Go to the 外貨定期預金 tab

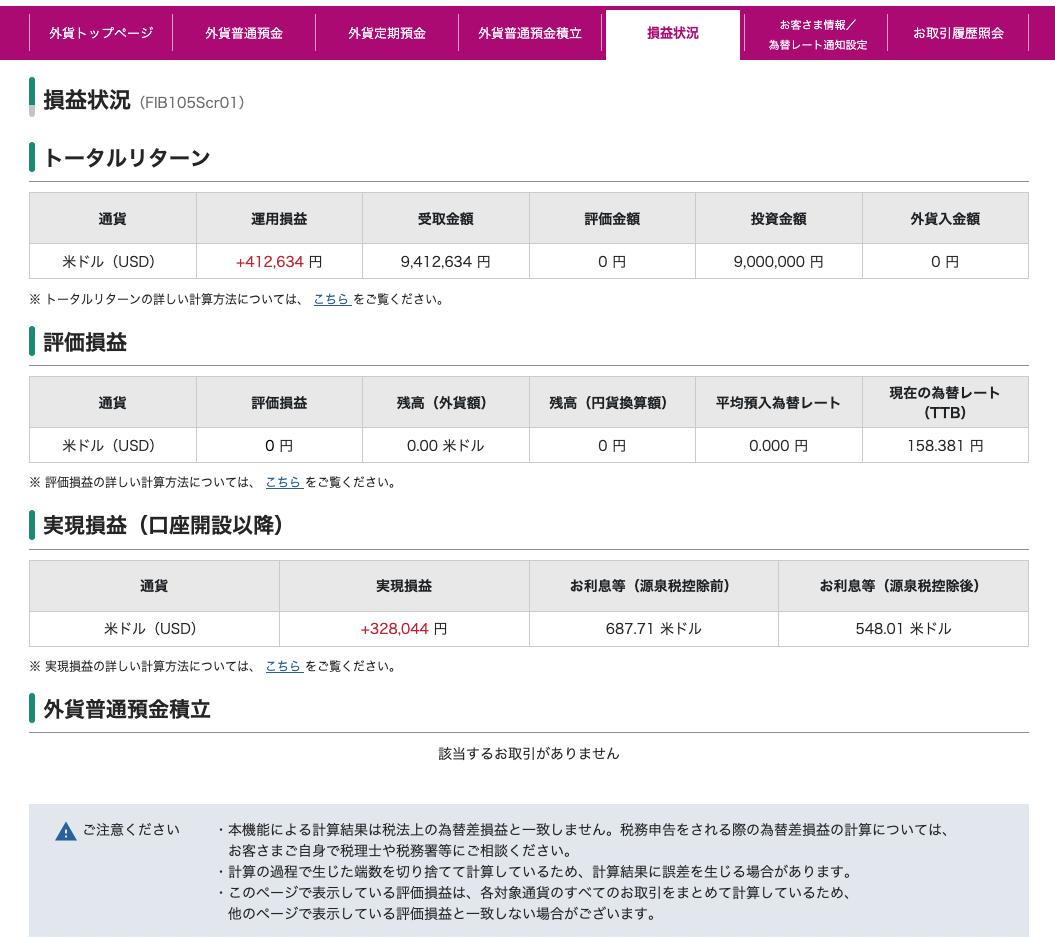pos(387,33)
